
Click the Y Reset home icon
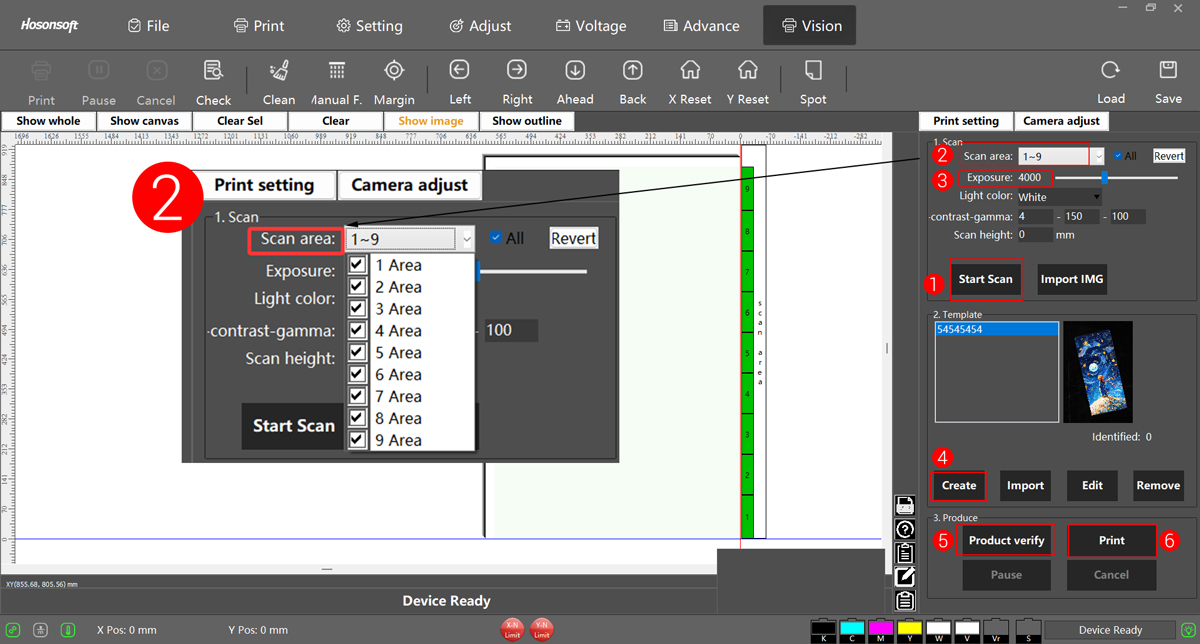748,70
